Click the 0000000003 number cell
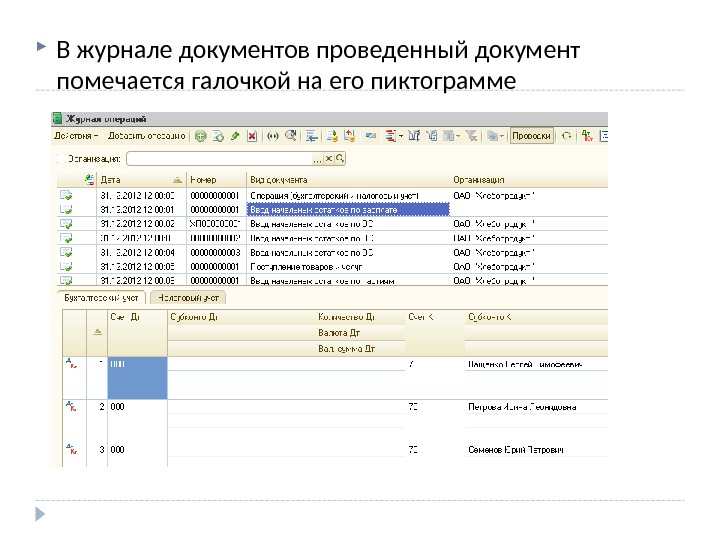Viewport: 720px width, 540px height. (216, 252)
